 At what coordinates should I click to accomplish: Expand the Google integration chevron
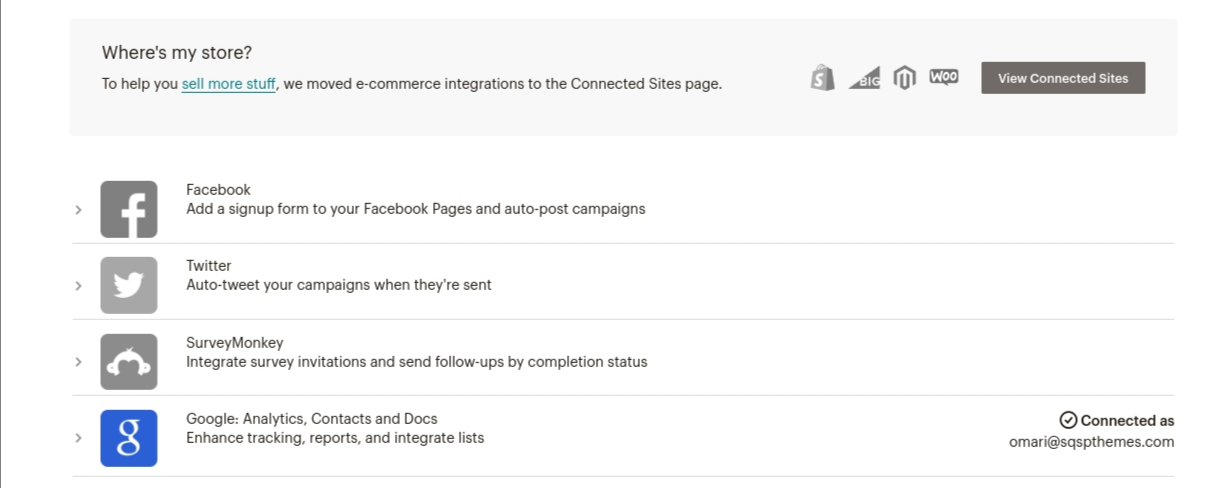(x=78, y=438)
